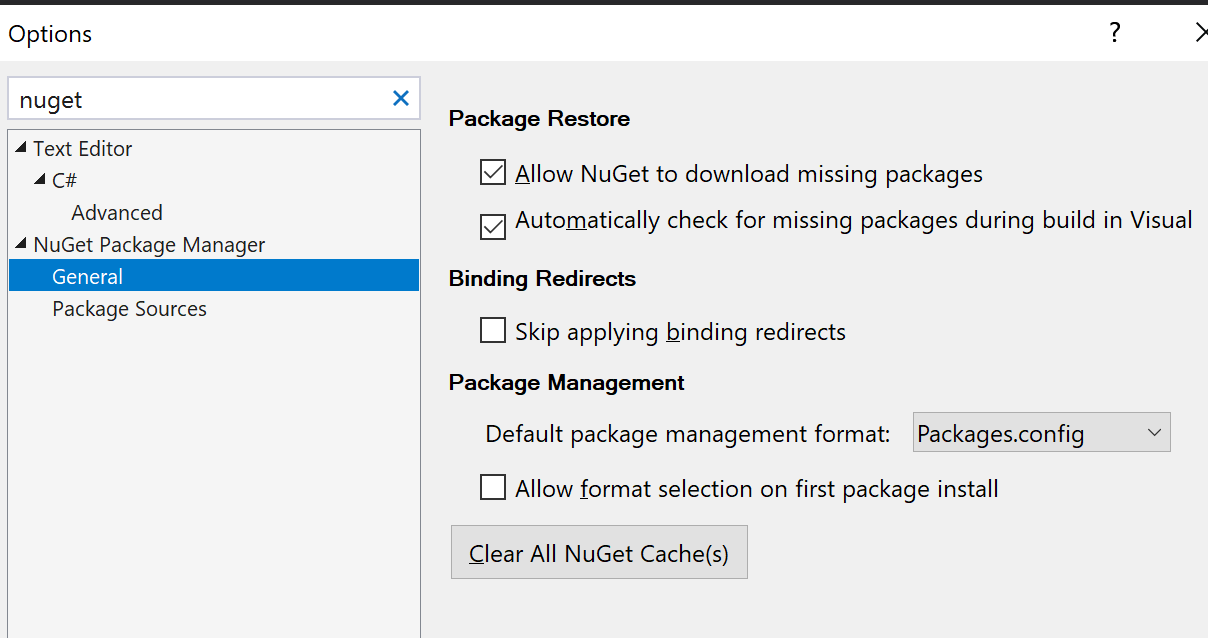Select General under NuGet Package Manager
The width and height of the screenshot is (1208, 638).
point(88,277)
